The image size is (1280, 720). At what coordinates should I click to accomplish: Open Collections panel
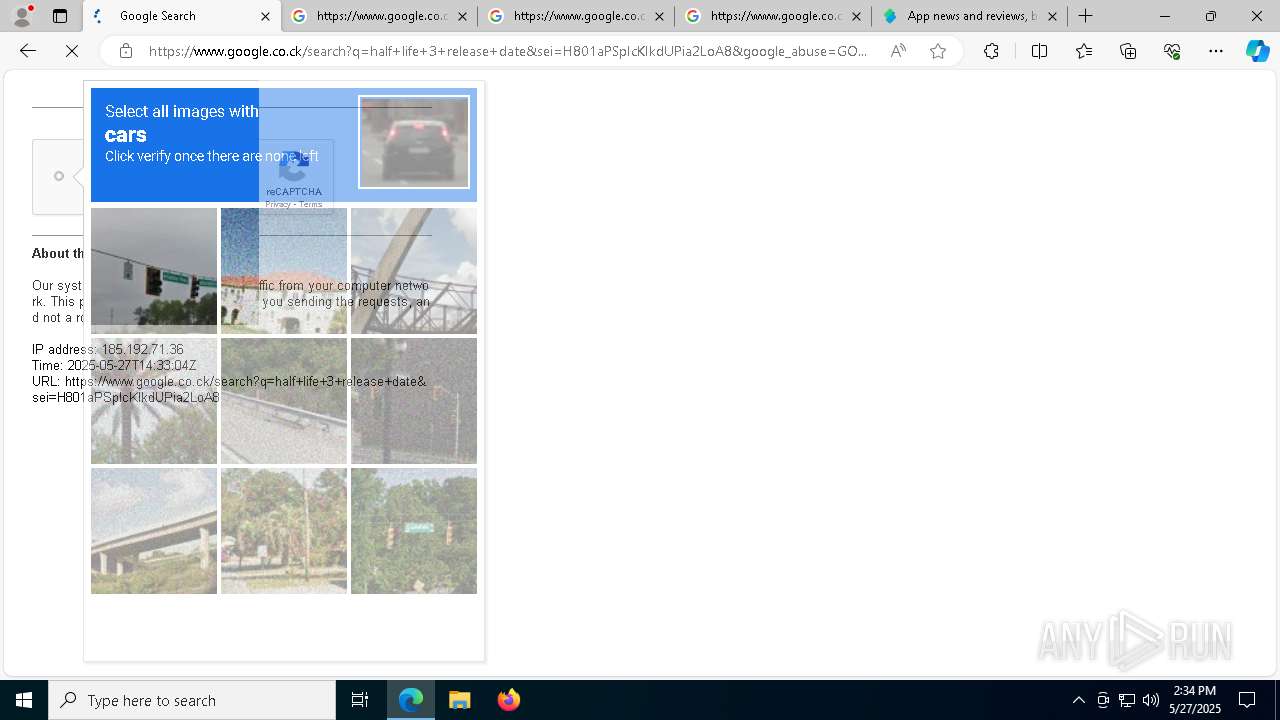click(x=1128, y=51)
